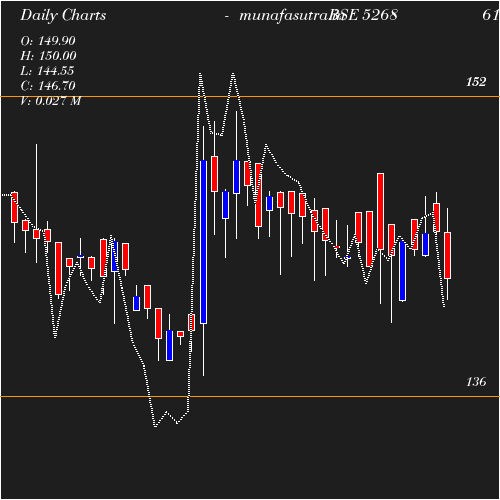Click the lowest blue candlestick near chart bottom

point(169,345)
